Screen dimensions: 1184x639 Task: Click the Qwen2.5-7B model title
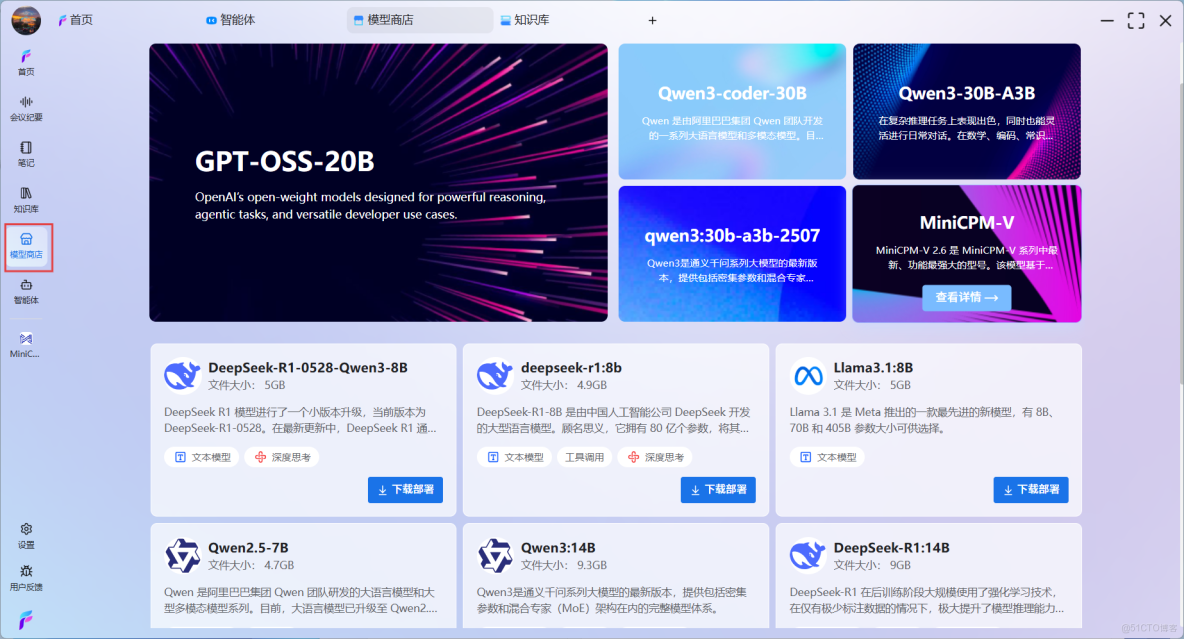(x=248, y=548)
